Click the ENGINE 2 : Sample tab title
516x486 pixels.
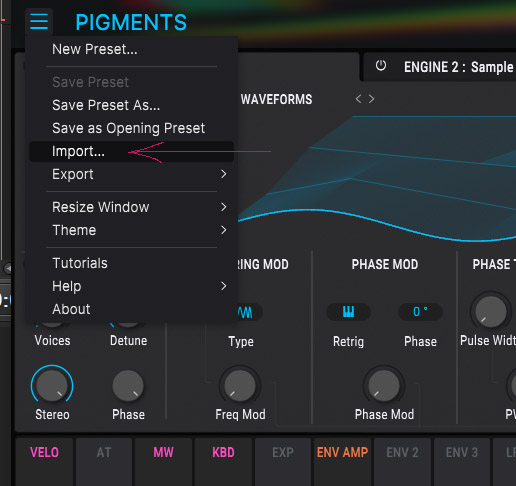[x=459, y=67]
